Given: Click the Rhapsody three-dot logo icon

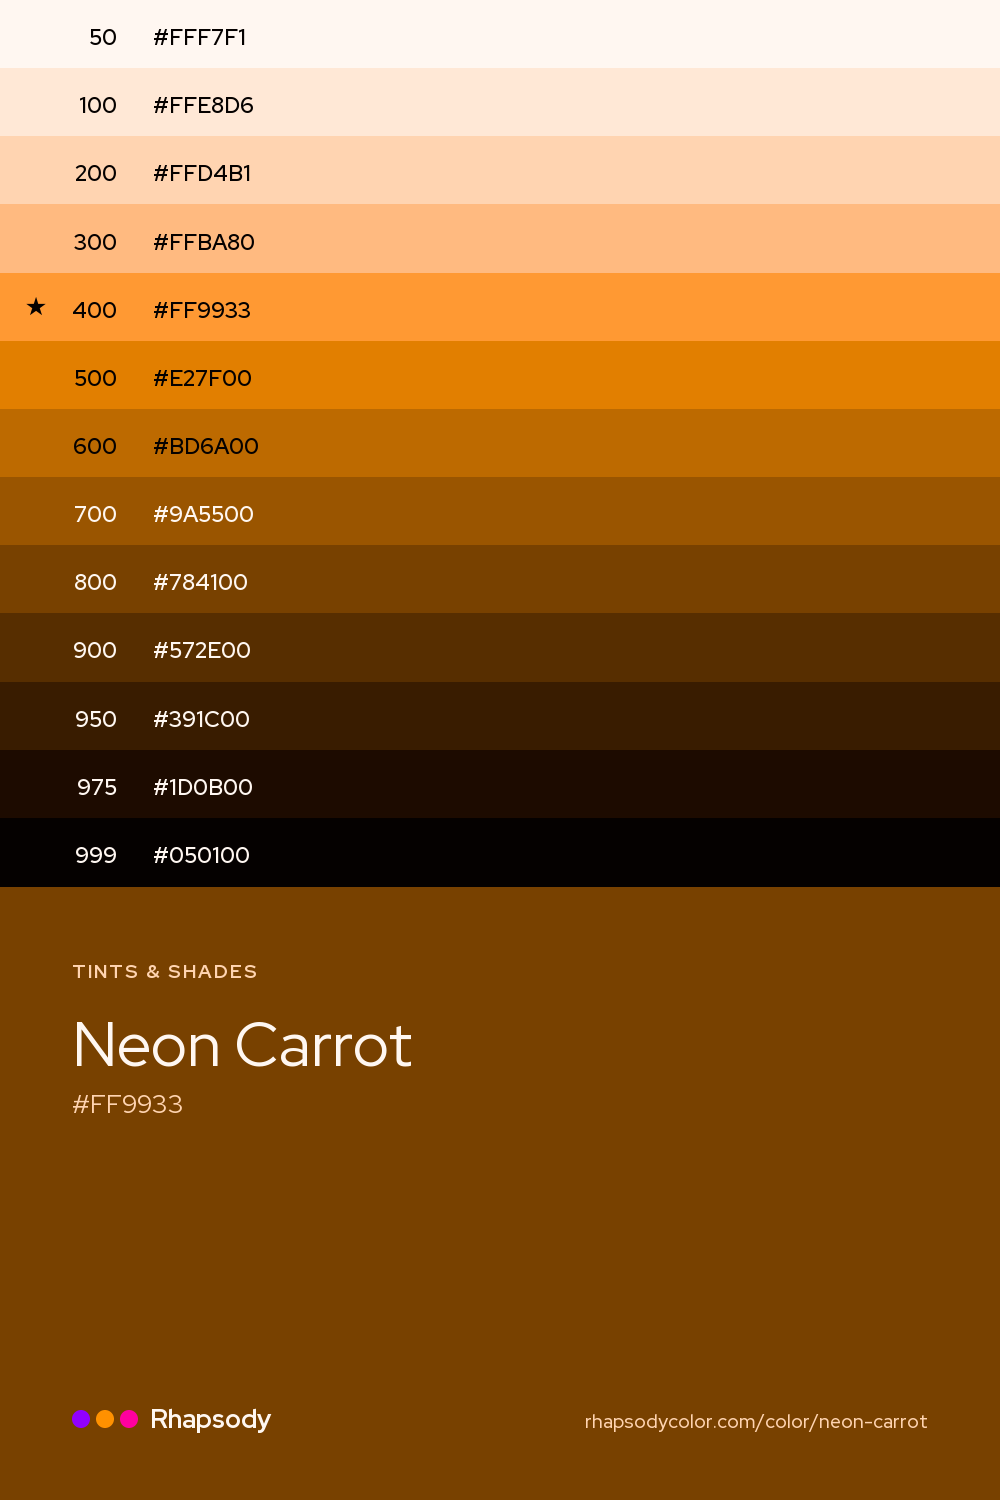Looking at the screenshot, I should 105,1419.
